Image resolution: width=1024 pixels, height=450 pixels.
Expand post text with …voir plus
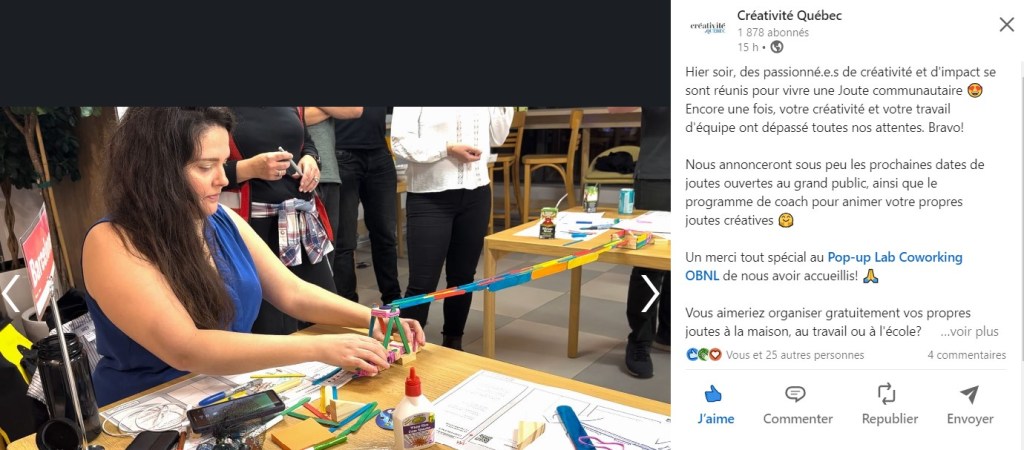[x=969, y=332]
